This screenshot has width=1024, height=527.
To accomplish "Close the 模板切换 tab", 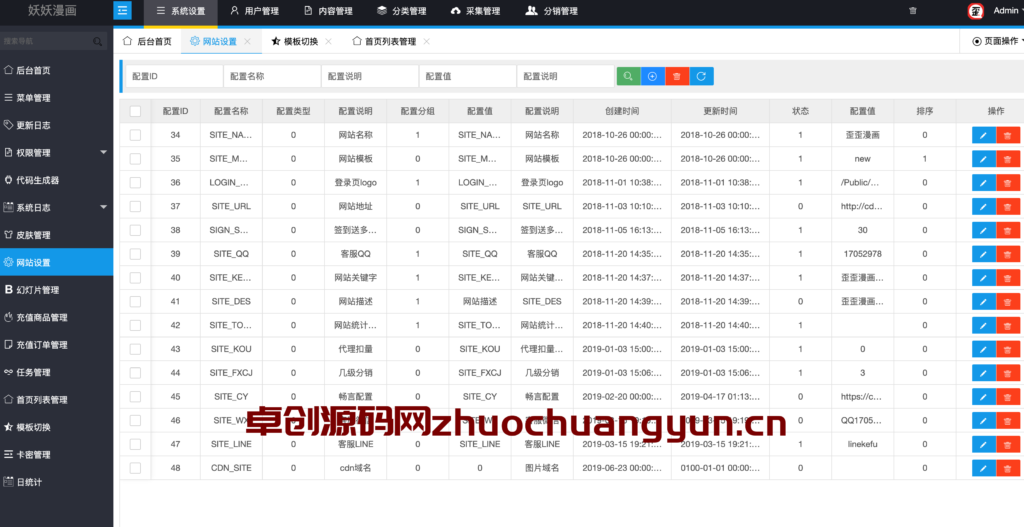I will coord(328,41).
